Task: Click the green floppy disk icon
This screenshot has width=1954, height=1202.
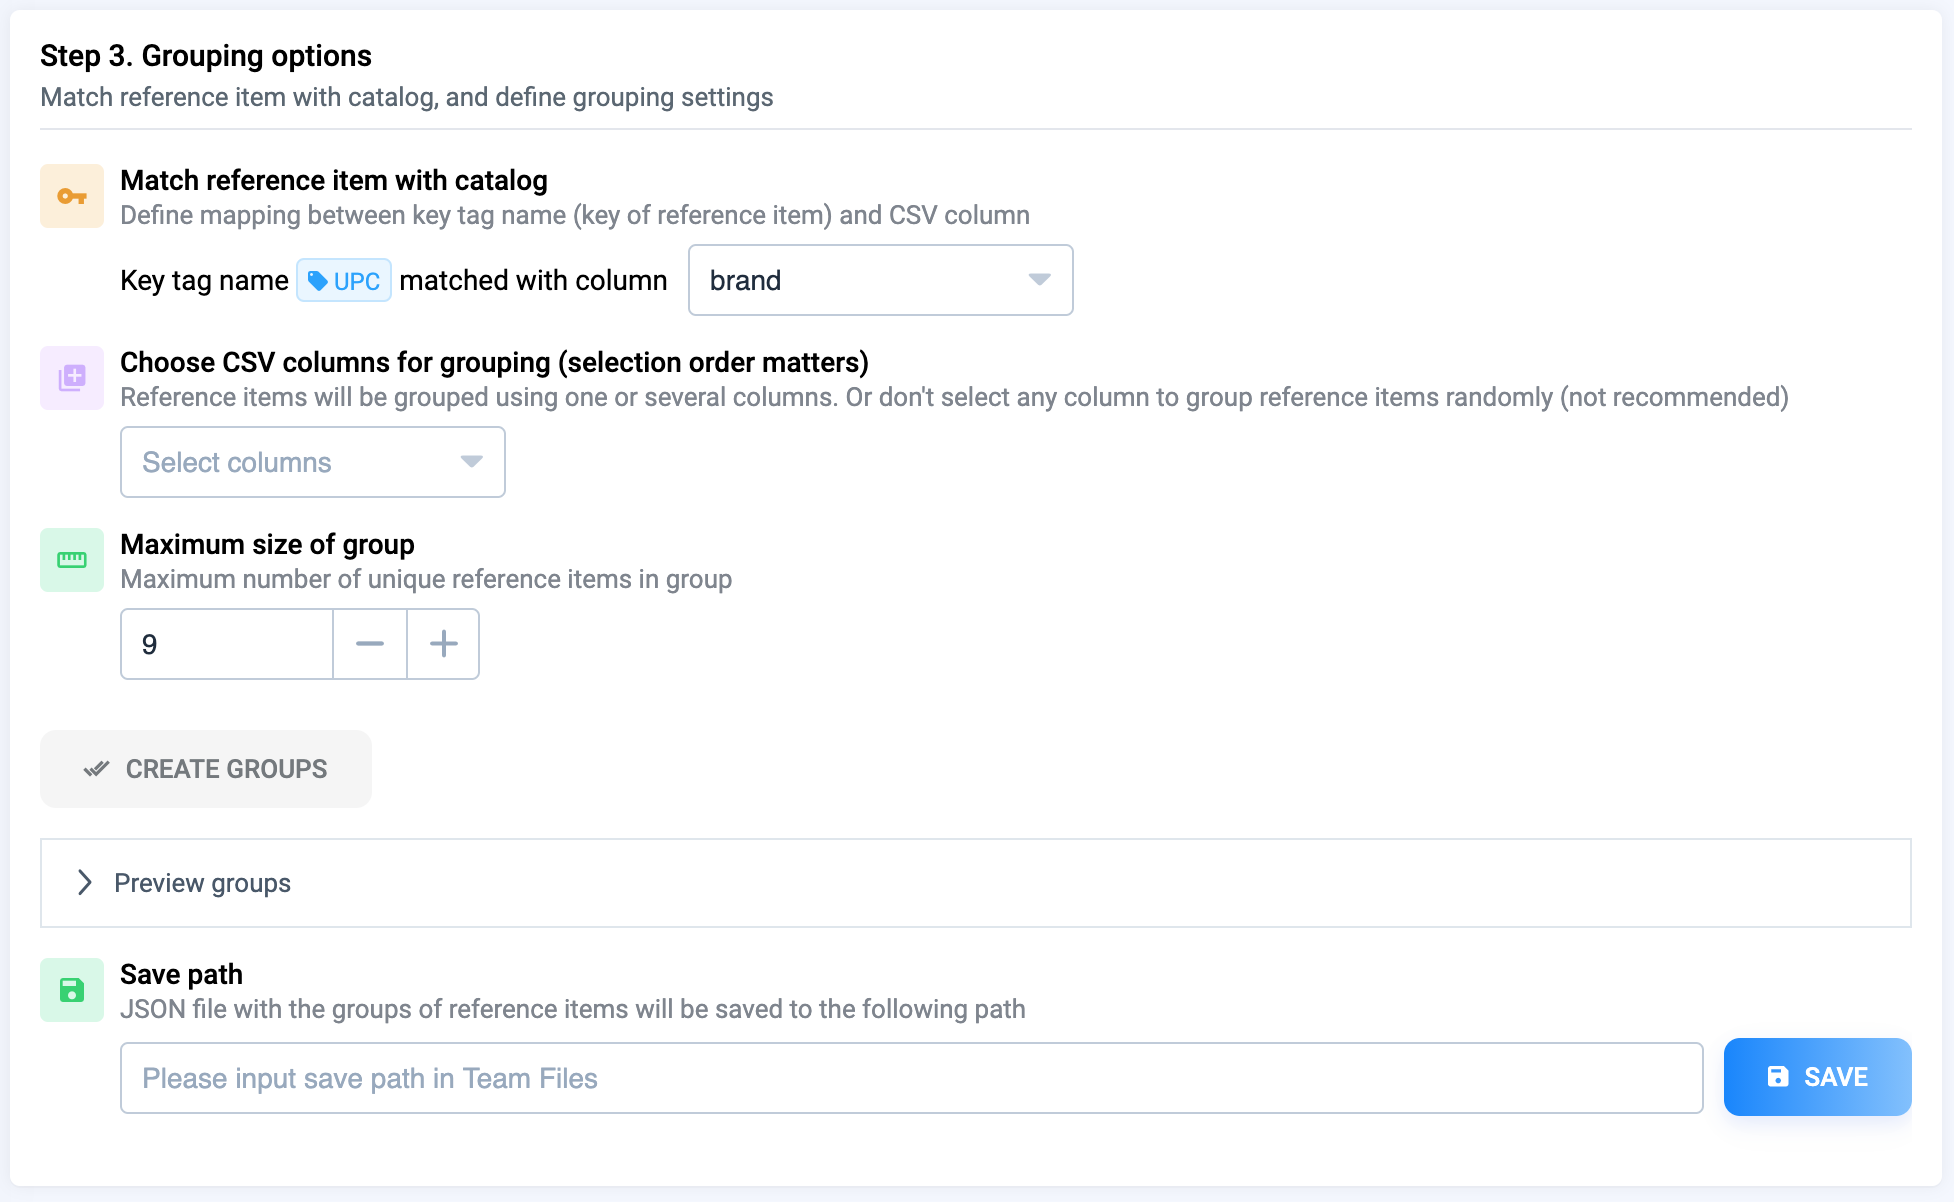Action: [72, 990]
